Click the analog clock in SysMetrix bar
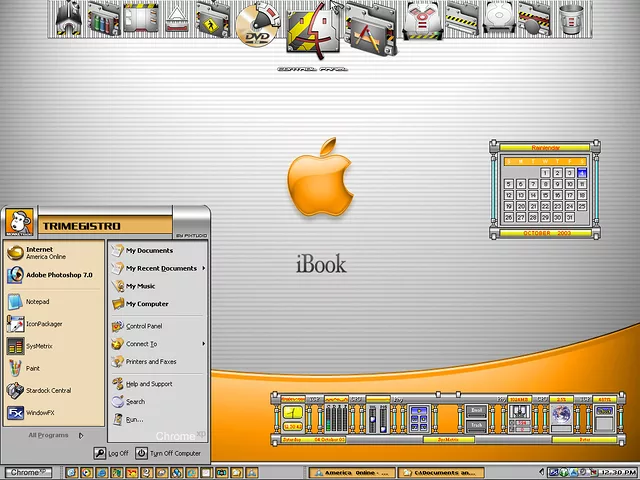 pyautogui.click(x=292, y=412)
